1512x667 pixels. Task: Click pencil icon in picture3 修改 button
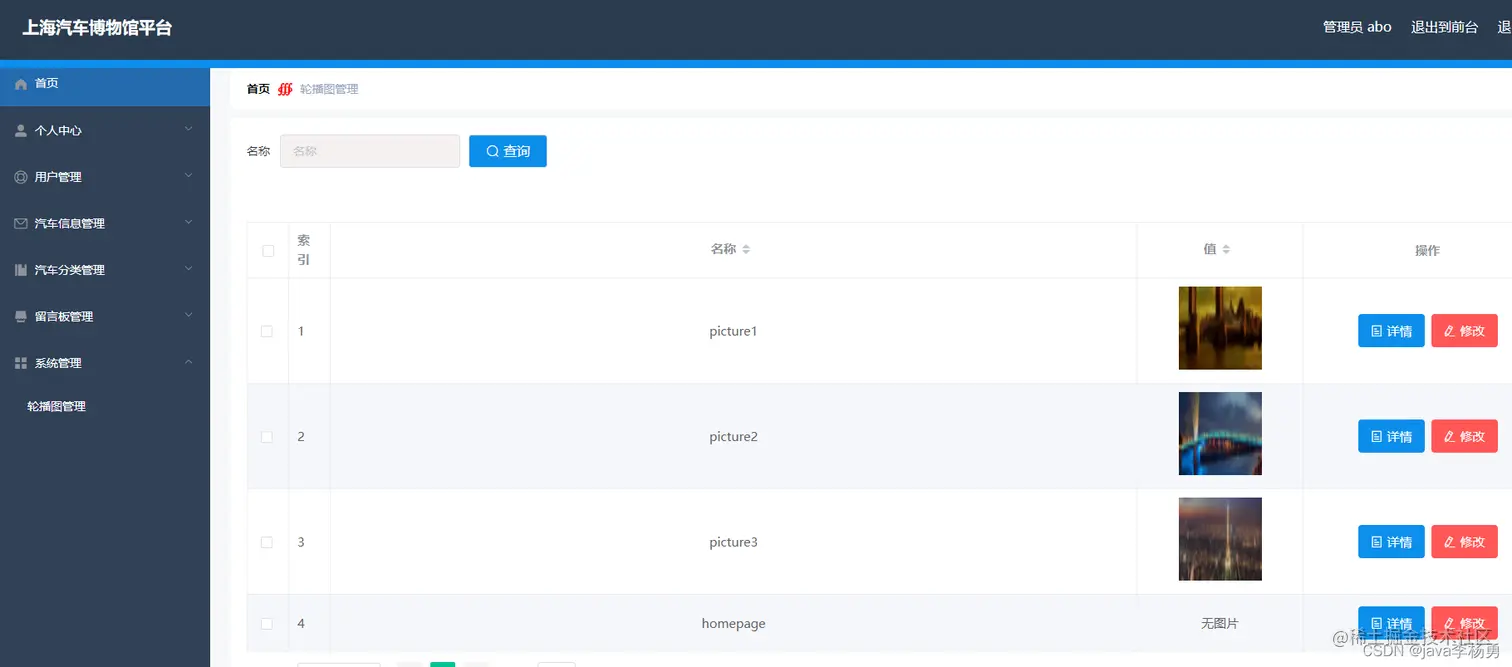coord(1449,542)
